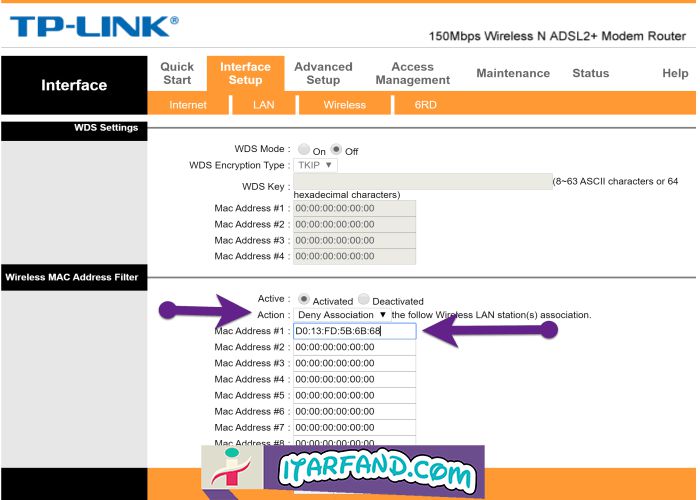Open Access Management tab

click(412, 73)
